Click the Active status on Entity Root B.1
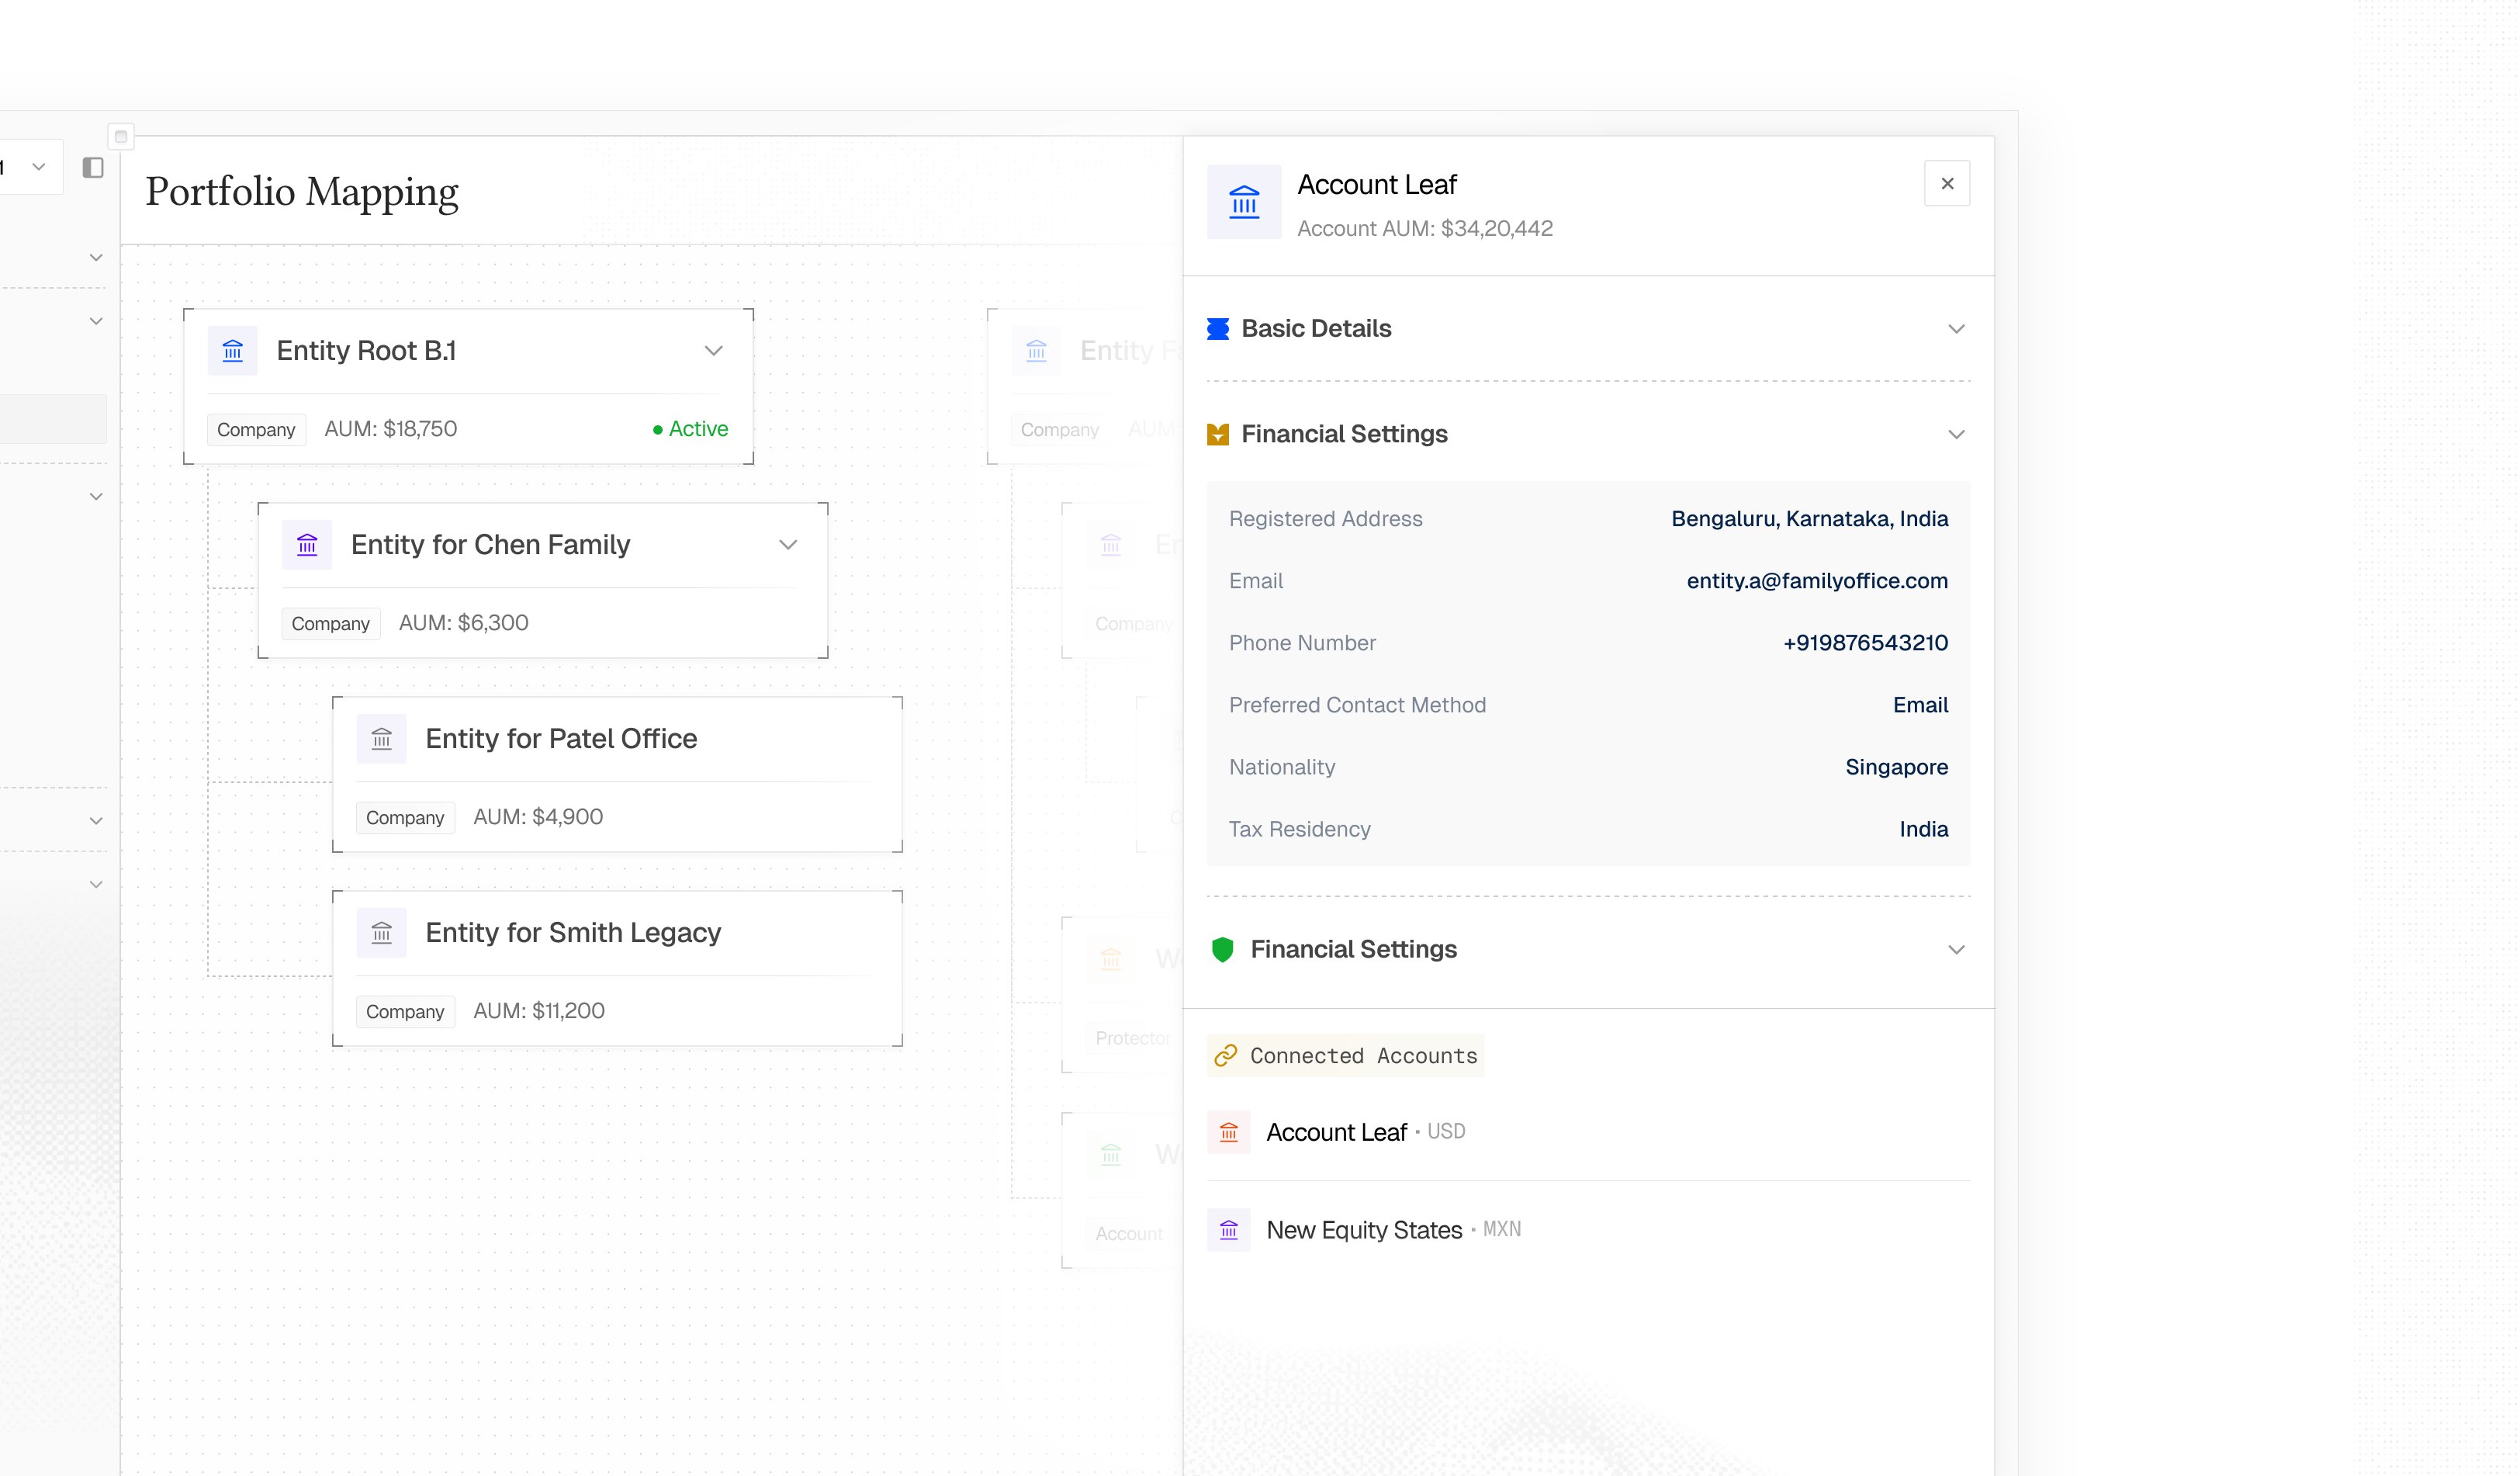The height and width of the screenshot is (1476, 2520). (x=690, y=429)
